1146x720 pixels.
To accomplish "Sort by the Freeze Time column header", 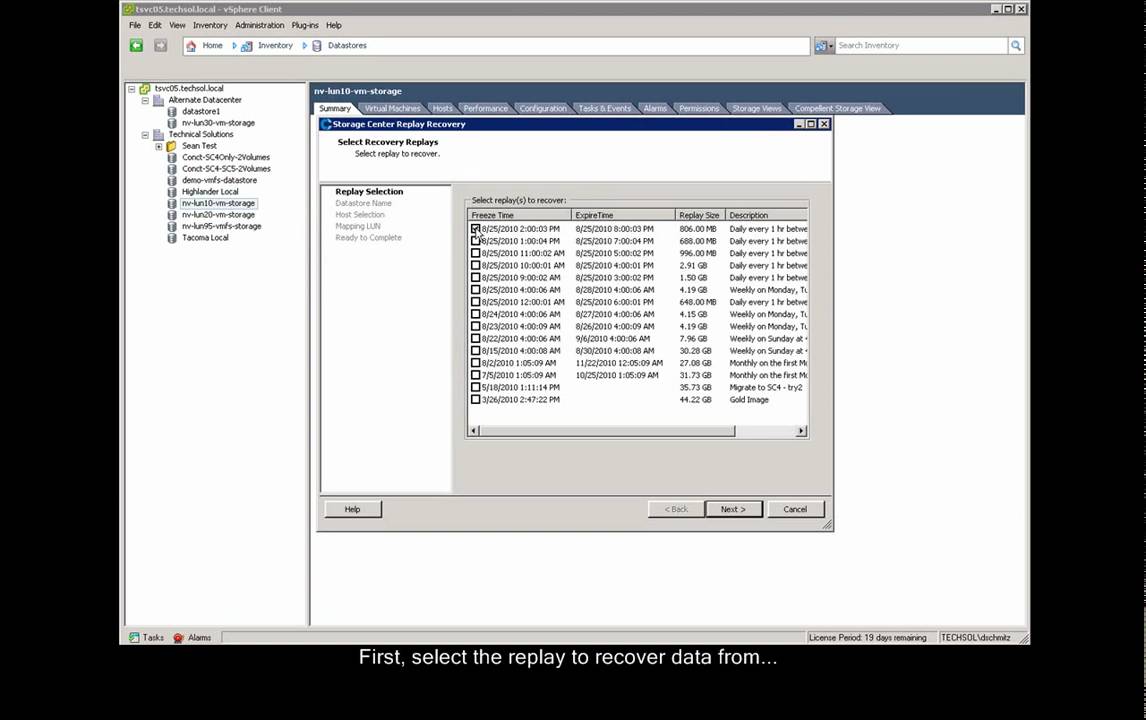I will pos(520,215).
